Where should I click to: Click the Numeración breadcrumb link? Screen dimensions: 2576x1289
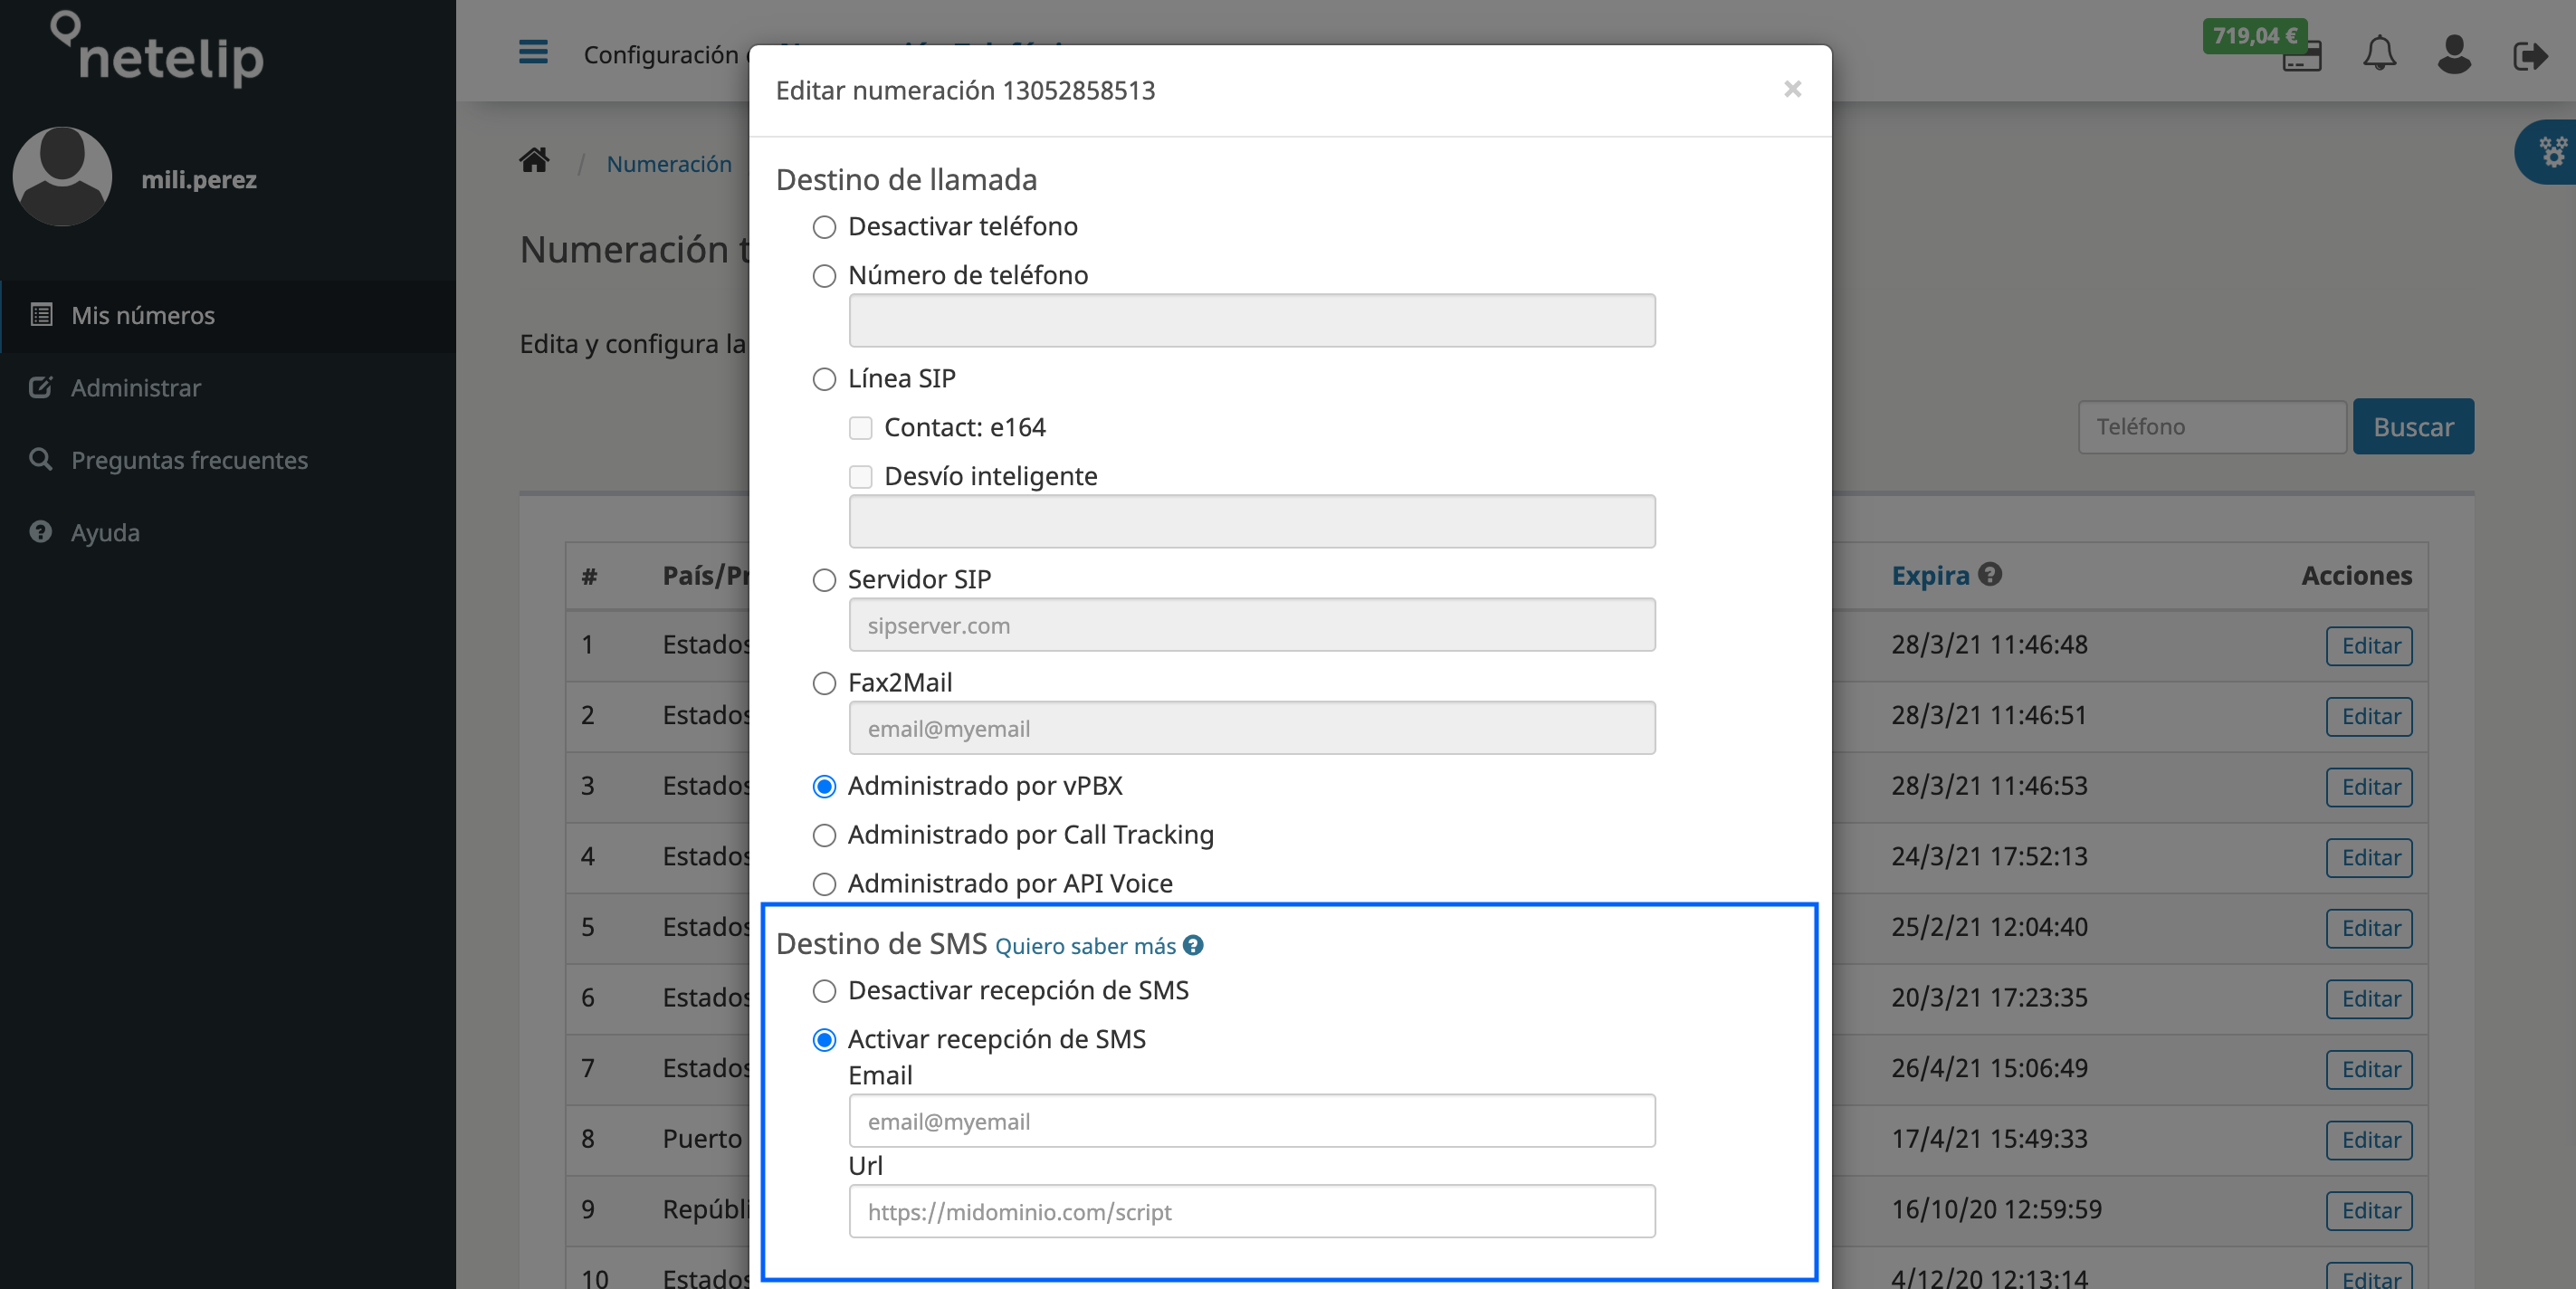669,163
